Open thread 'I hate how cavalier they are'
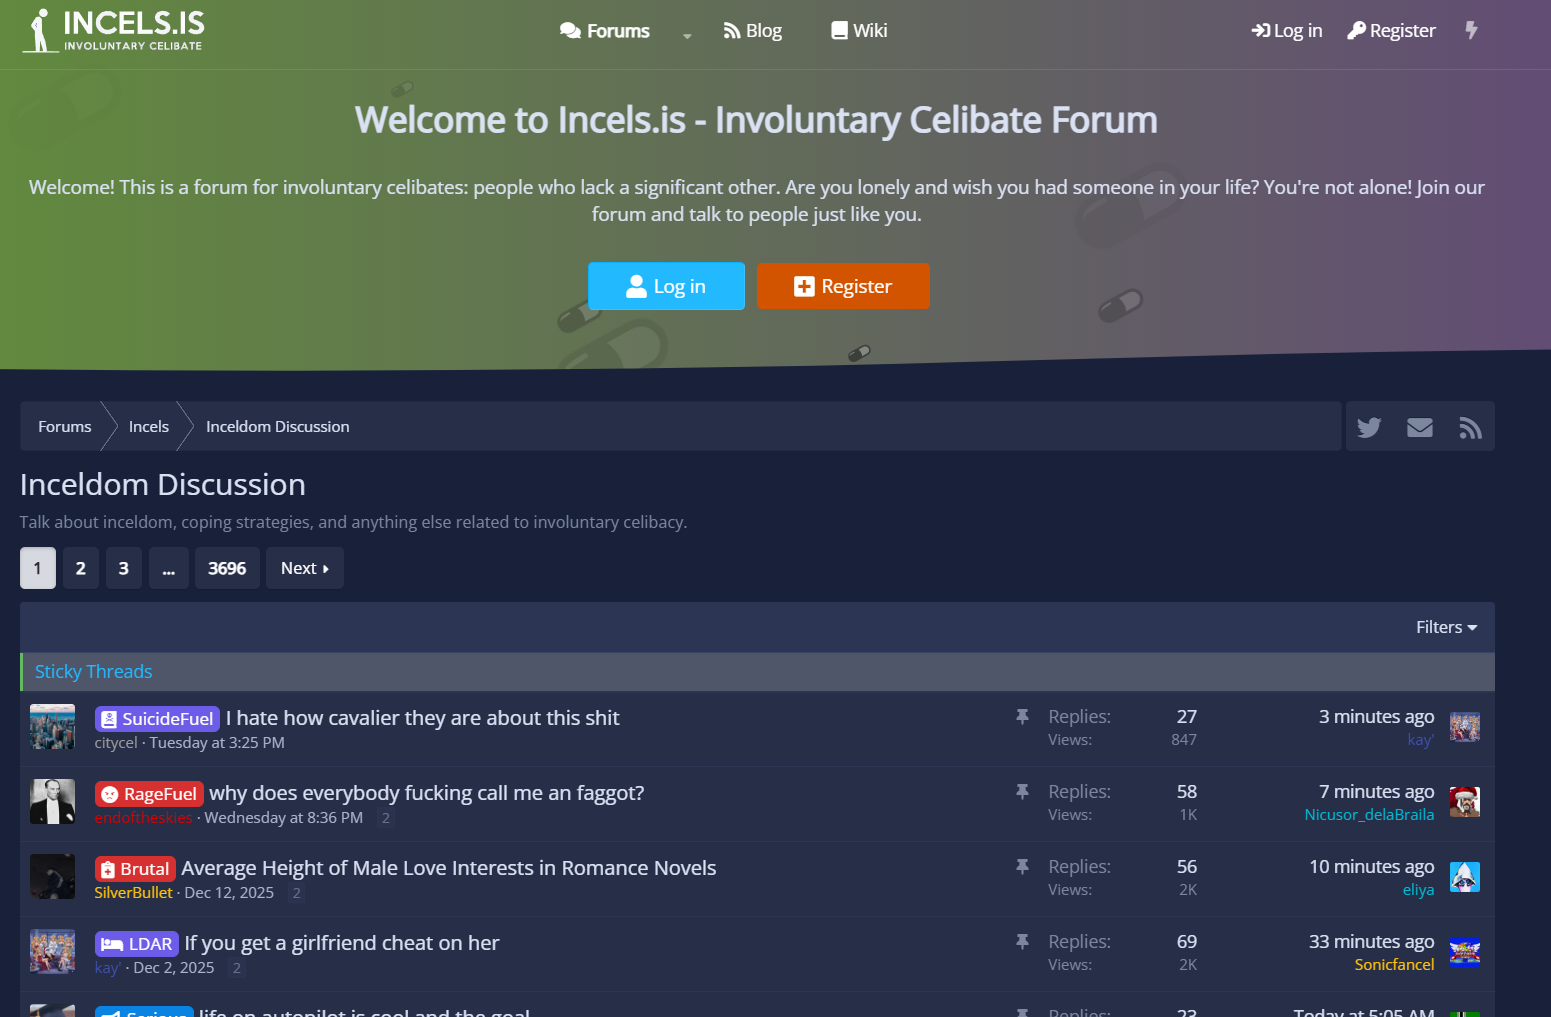Viewport: 1551px width, 1017px height. point(422,718)
